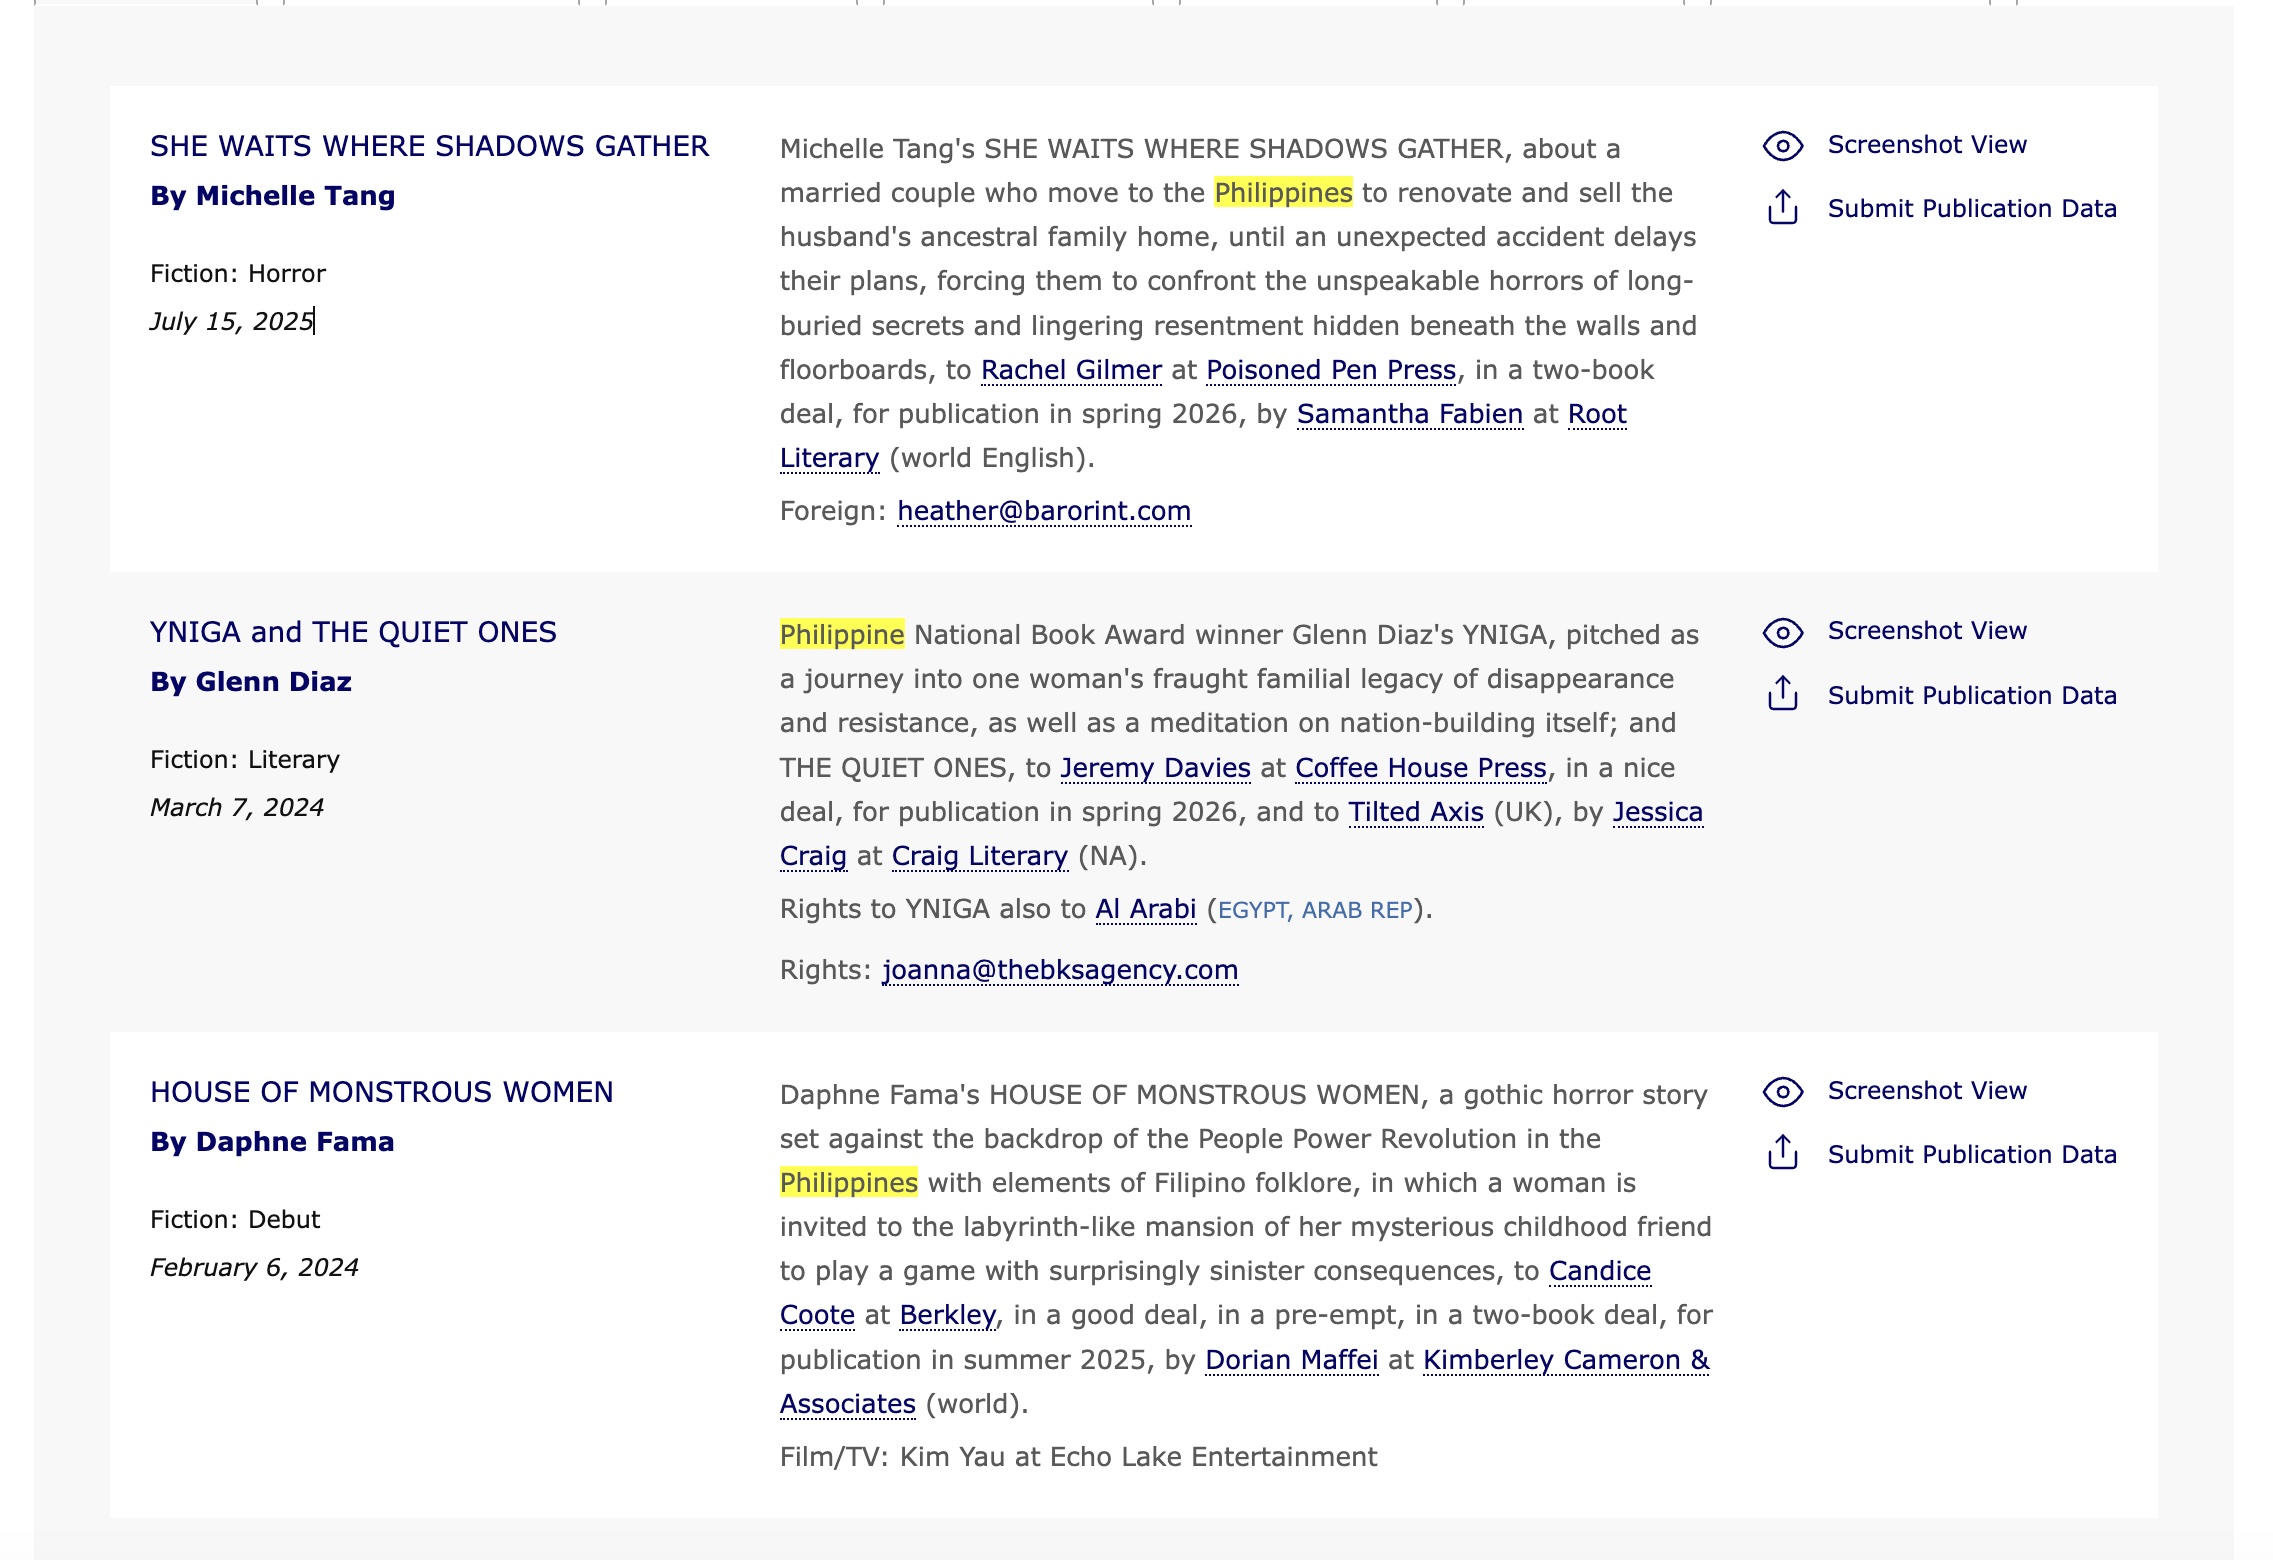Viewport: 2273px width, 1560px height.
Task: Open the Al Arabi rights link
Action: pos(1145,909)
